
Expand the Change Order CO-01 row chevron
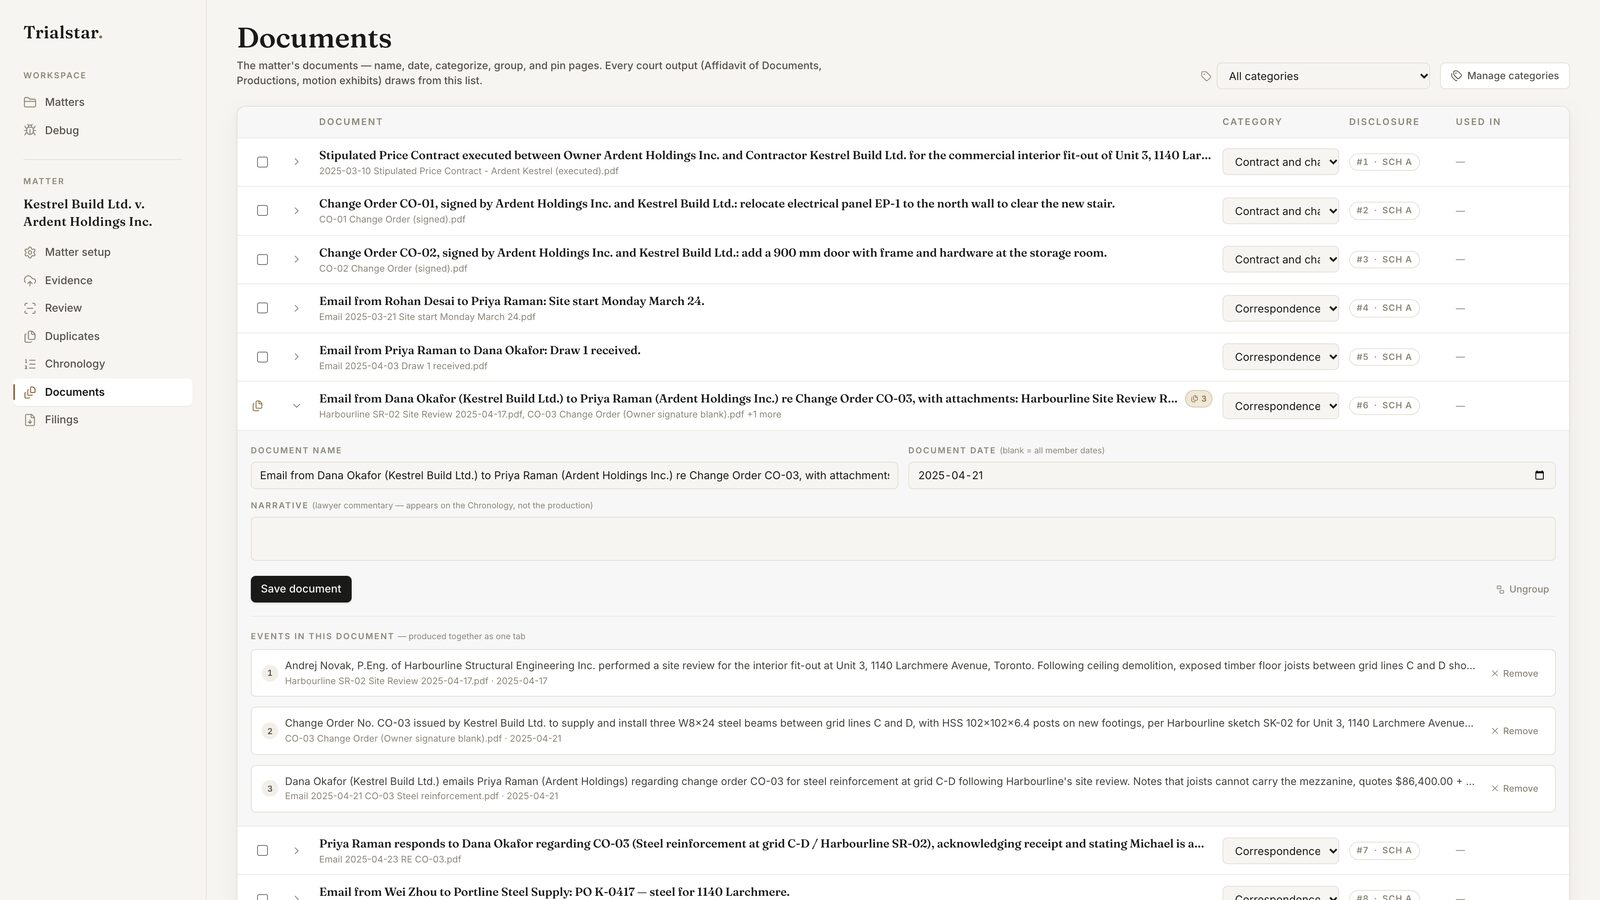click(x=296, y=211)
